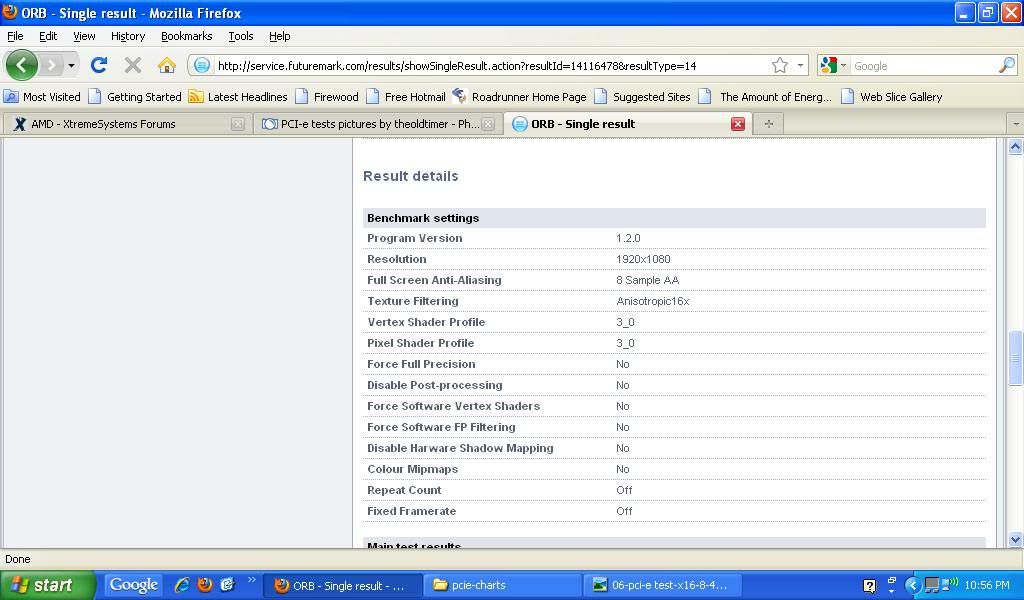1024x600 pixels.
Task: Launch Firefox from quick launch icon
Action: (205, 585)
